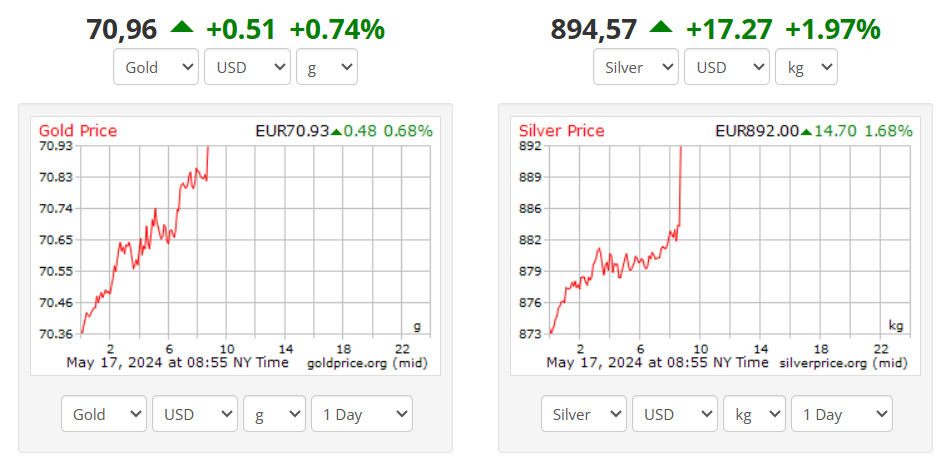Open the Gold dropdown below the Gold Price chart
The image size is (941, 464).
tap(104, 414)
